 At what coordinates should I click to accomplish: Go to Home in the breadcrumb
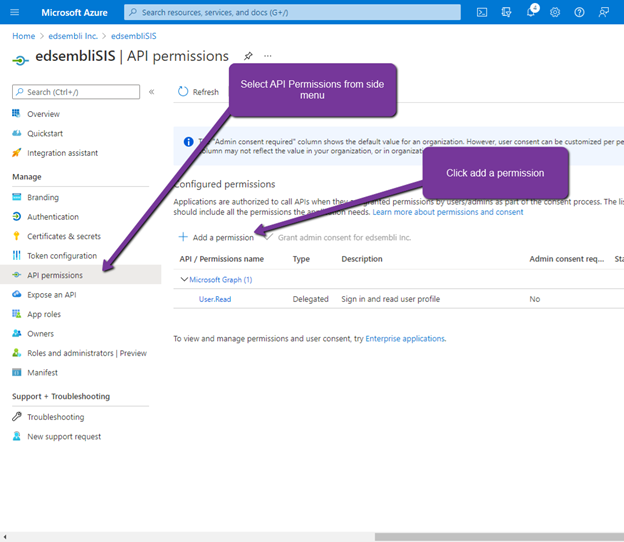[x=23, y=36]
